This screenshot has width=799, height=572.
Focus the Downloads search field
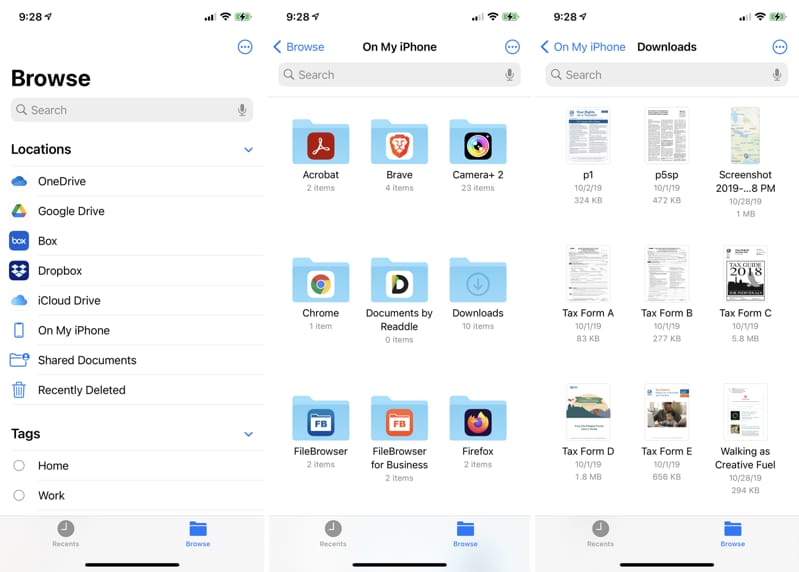tap(667, 75)
